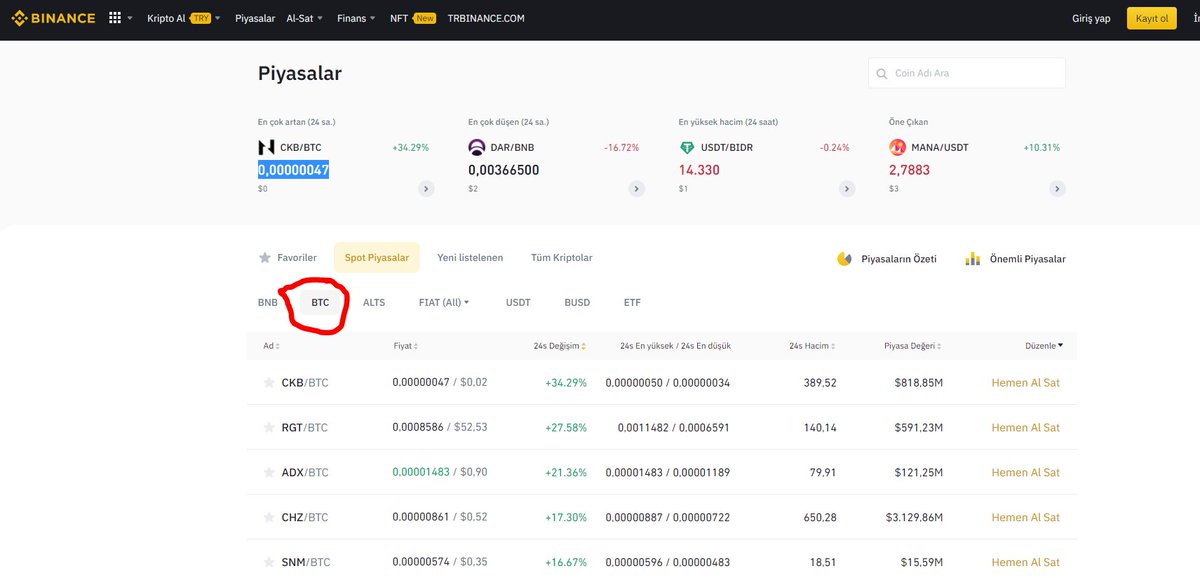Open the Düzenle dropdown
The height and width of the screenshot is (578, 1200).
(1044, 346)
